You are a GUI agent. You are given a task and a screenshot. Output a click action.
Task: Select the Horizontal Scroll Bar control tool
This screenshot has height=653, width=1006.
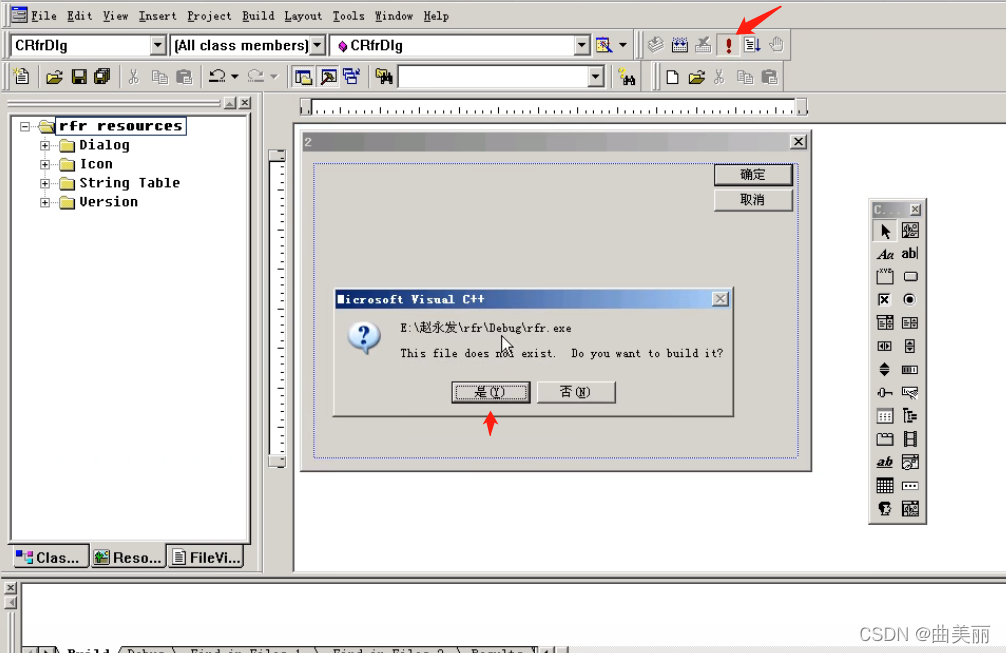click(885, 346)
